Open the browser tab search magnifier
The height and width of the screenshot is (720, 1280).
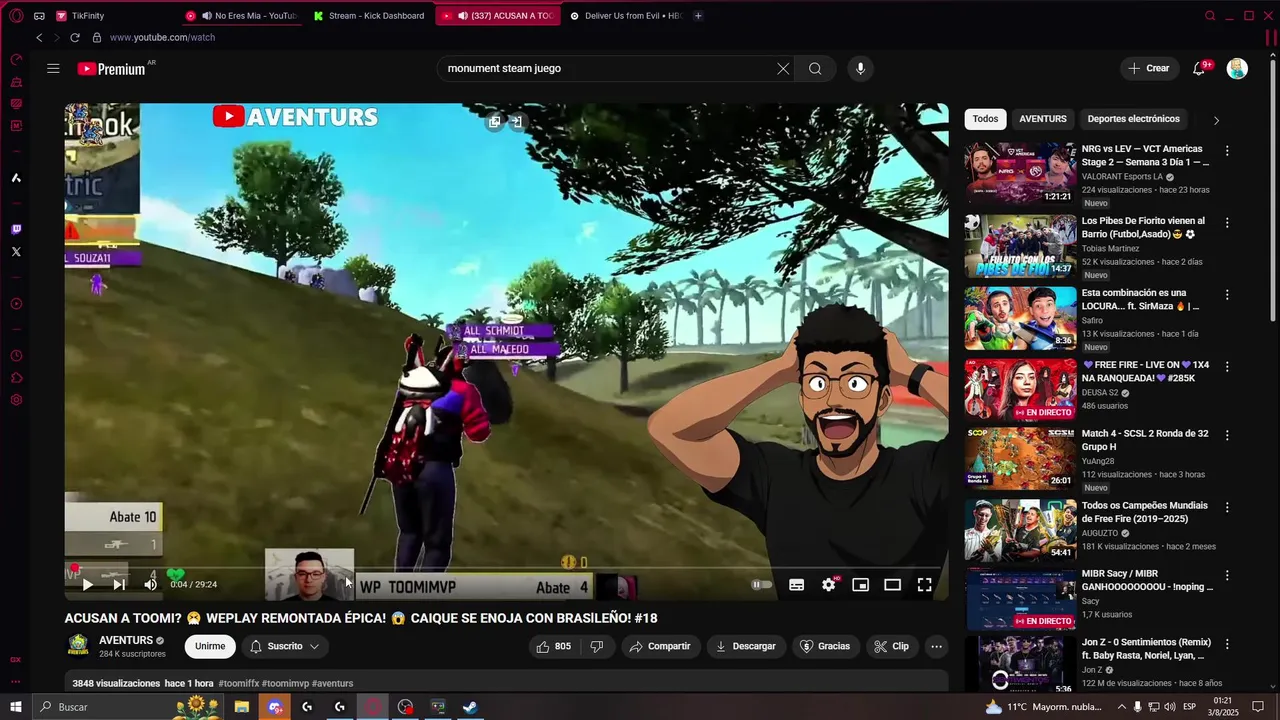pos(1210,16)
